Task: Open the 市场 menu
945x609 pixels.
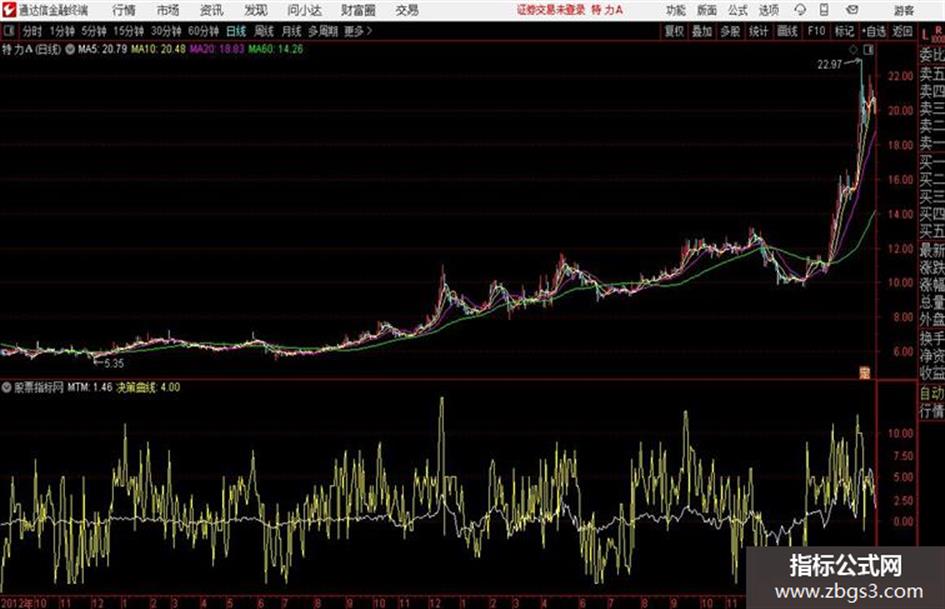Action: [168, 10]
